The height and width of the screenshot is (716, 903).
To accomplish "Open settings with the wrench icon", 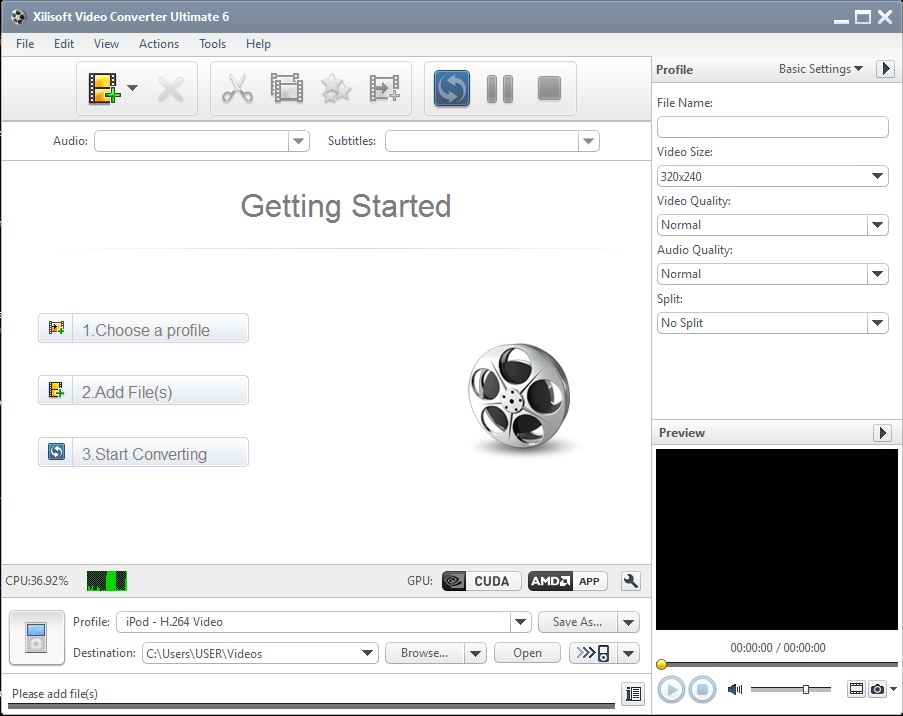I will click(x=630, y=581).
